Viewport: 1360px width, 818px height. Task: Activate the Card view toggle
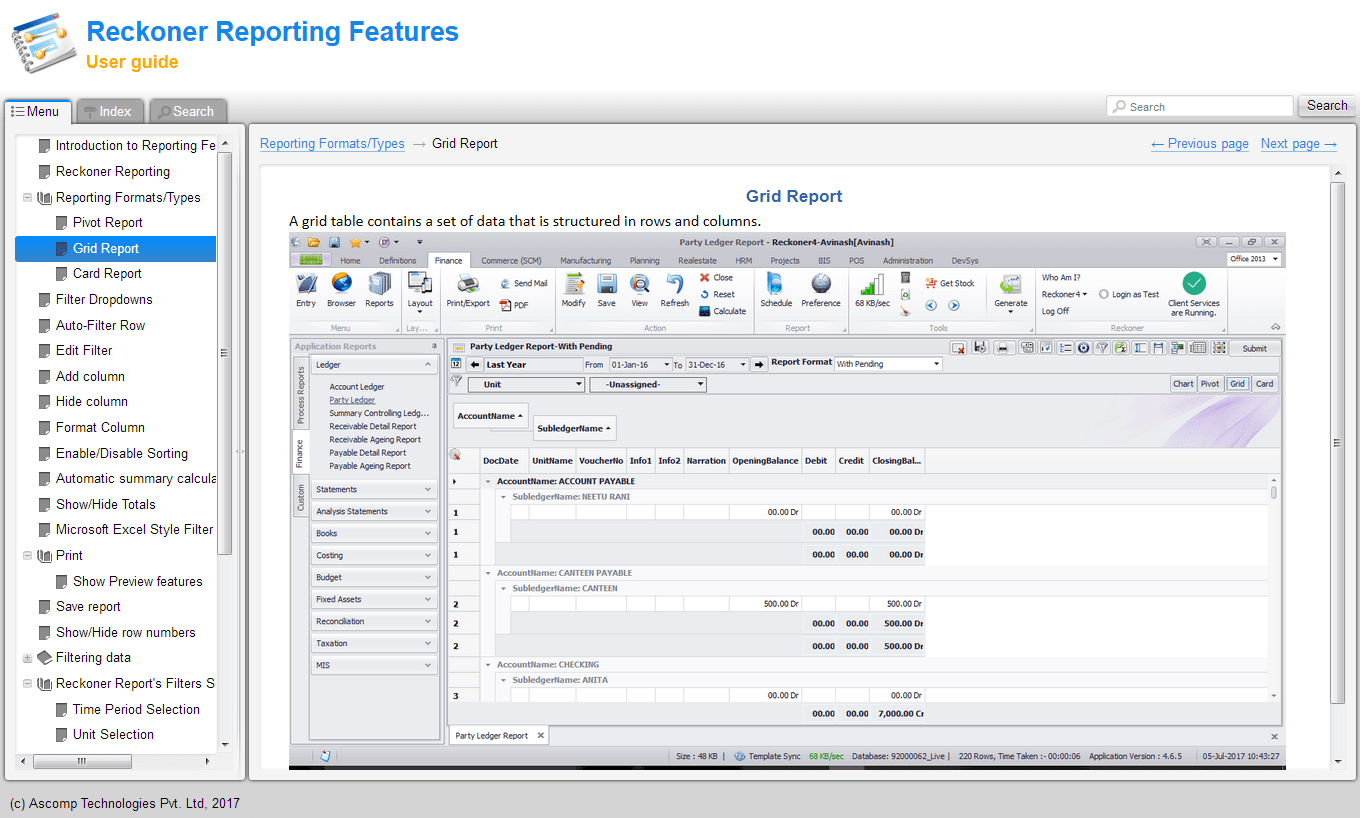click(1264, 383)
